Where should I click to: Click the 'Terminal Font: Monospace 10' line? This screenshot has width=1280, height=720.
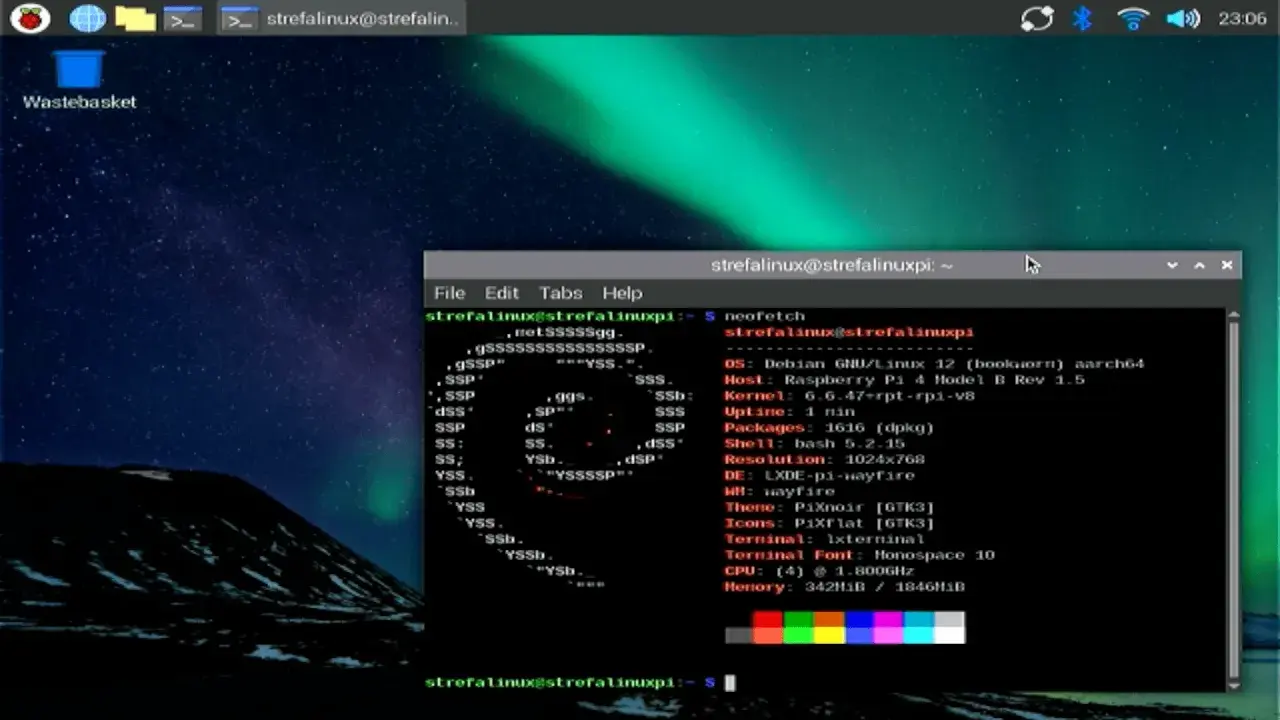point(859,555)
